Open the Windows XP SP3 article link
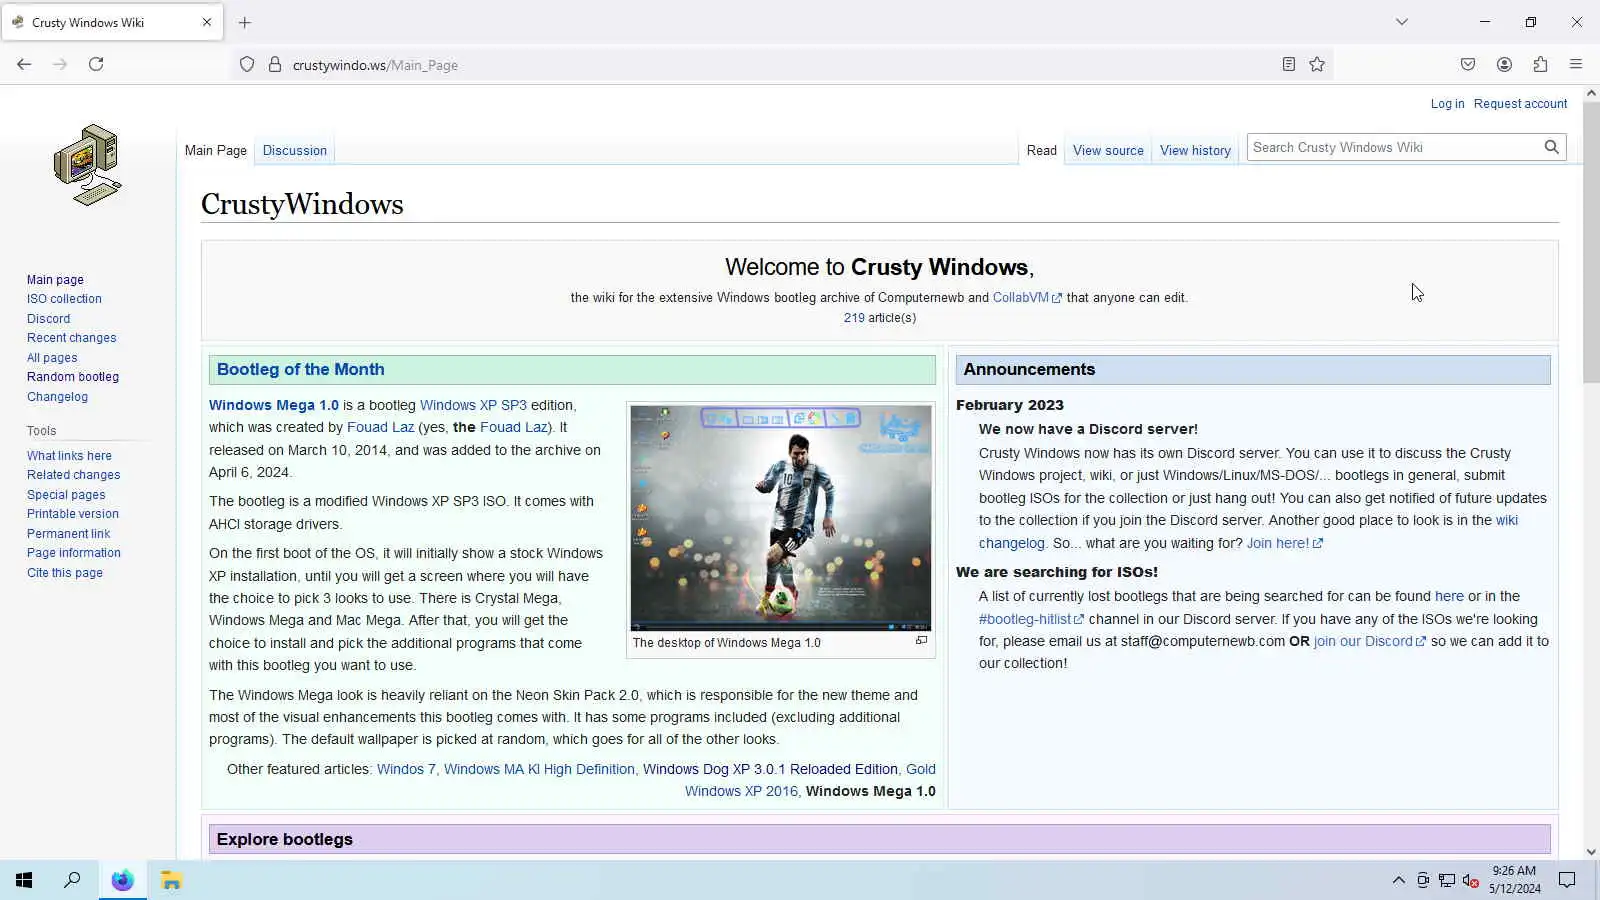This screenshot has height=900, width=1600. pos(473,405)
